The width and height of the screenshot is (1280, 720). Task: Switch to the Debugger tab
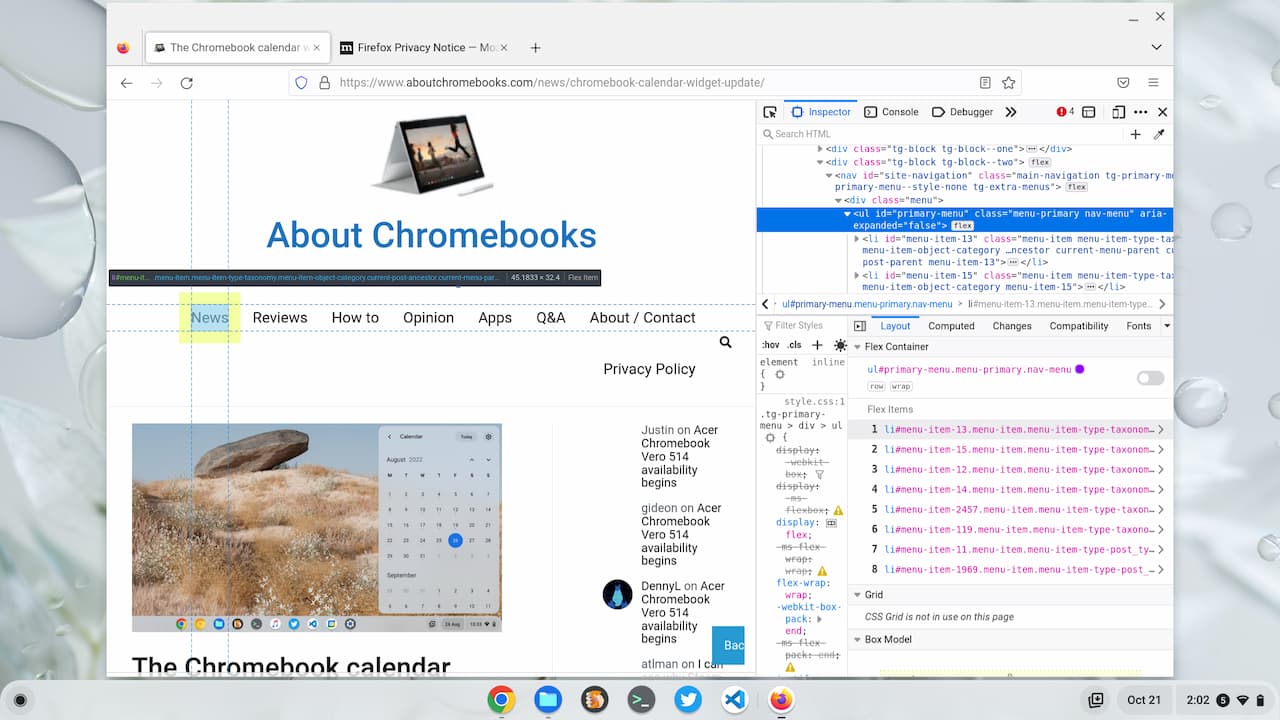coord(962,112)
